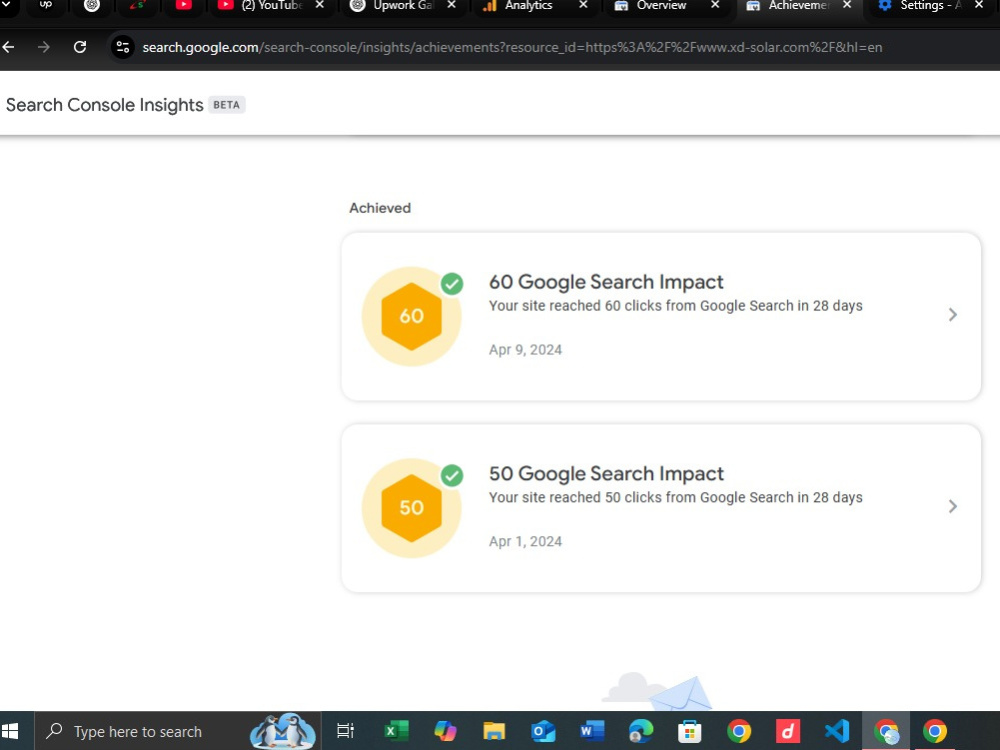1000x750 pixels.
Task: Expand chevron on 50 clicks achievement
Action: (x=952, y=506)
